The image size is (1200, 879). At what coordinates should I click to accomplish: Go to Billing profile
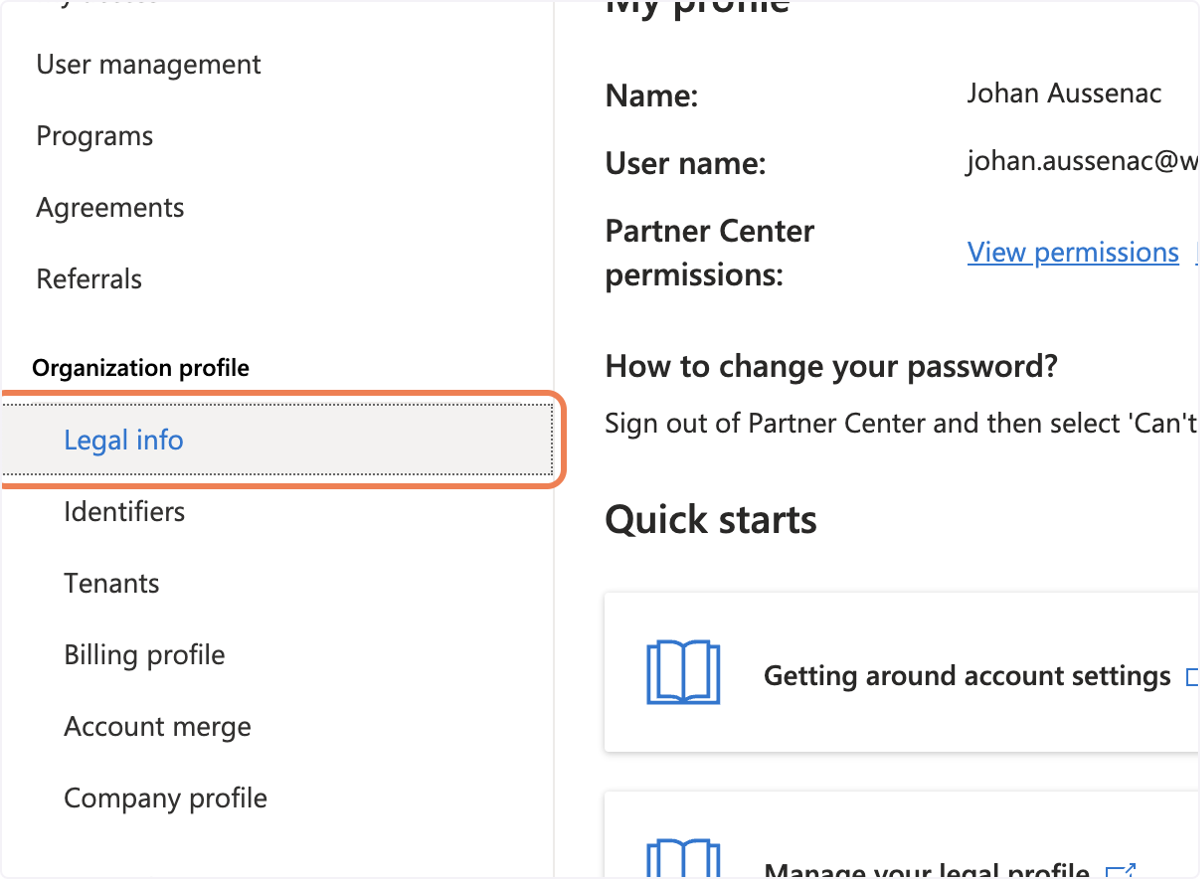click(x=144, y=656)
